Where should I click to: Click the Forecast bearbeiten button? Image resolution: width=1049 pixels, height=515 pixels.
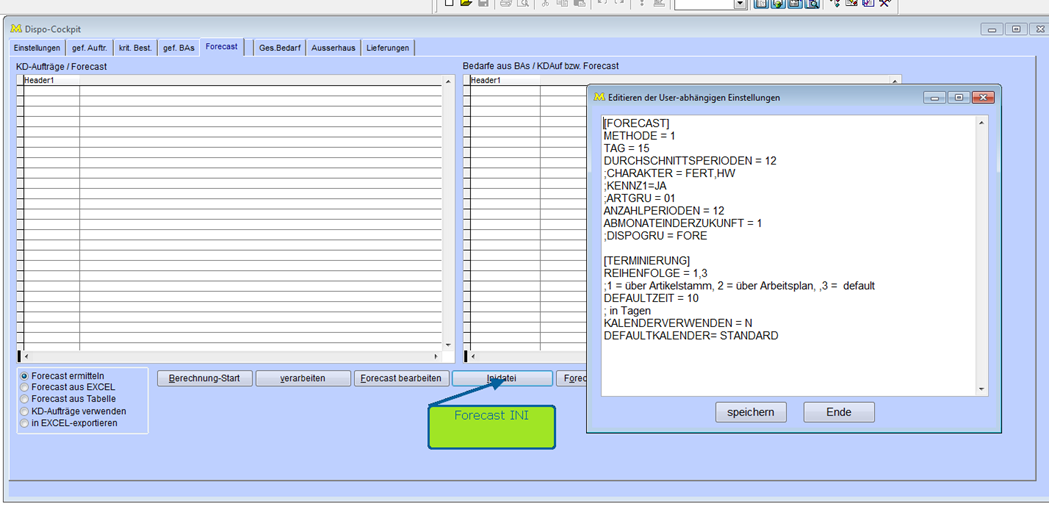[x=400, y=379]
